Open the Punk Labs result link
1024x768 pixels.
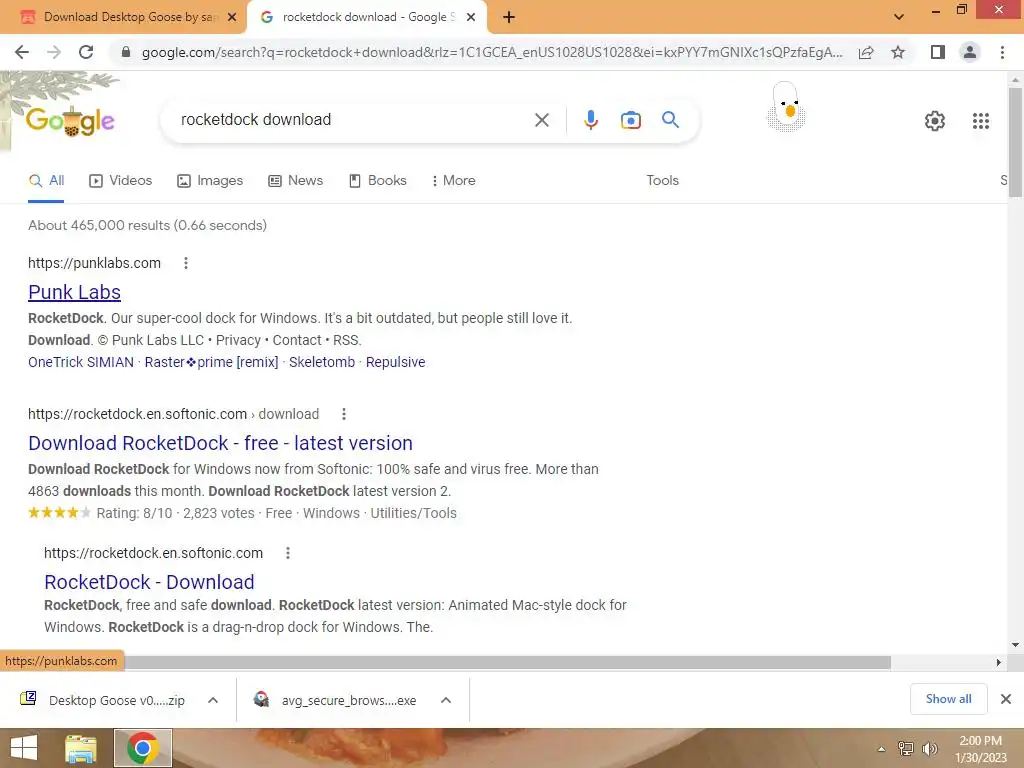(74, 292)
